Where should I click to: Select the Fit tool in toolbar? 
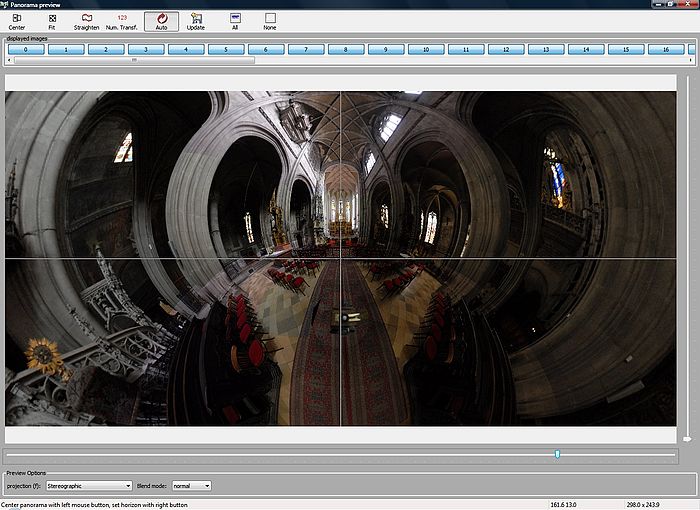tap(52, 21)
